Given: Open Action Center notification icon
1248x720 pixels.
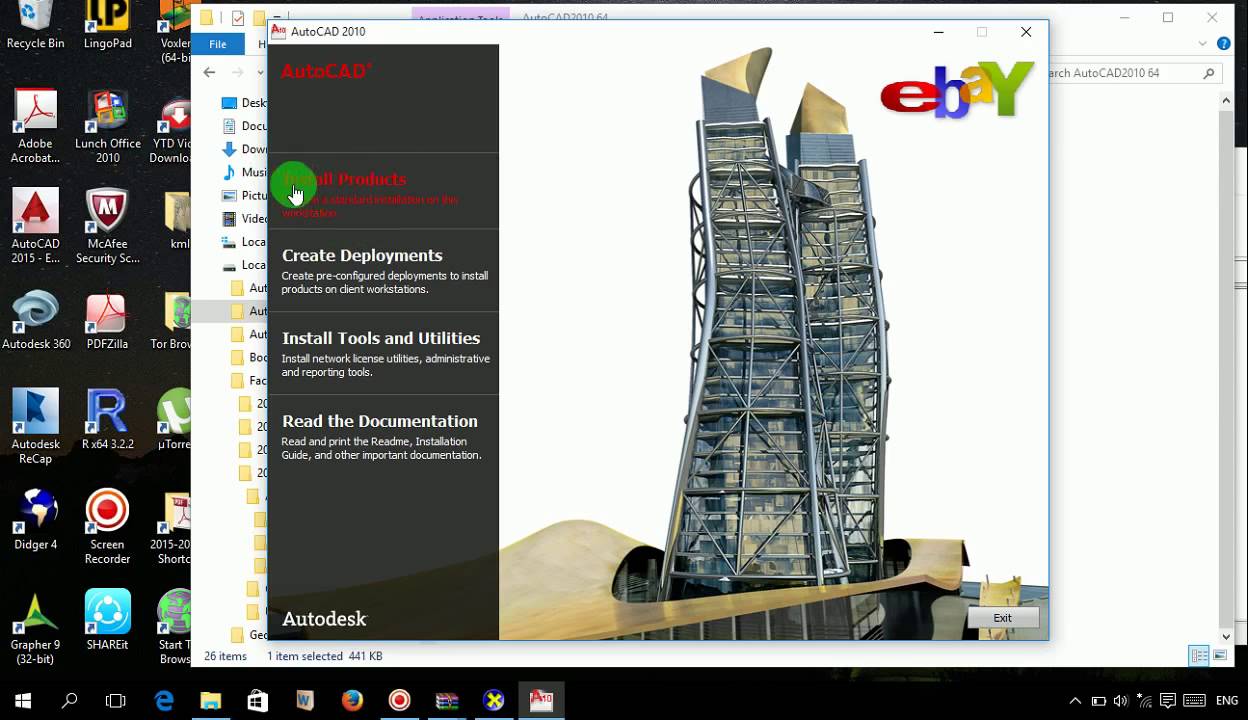Looking at the screenshot, I should pyautogui.click(x=1167, y=701).
